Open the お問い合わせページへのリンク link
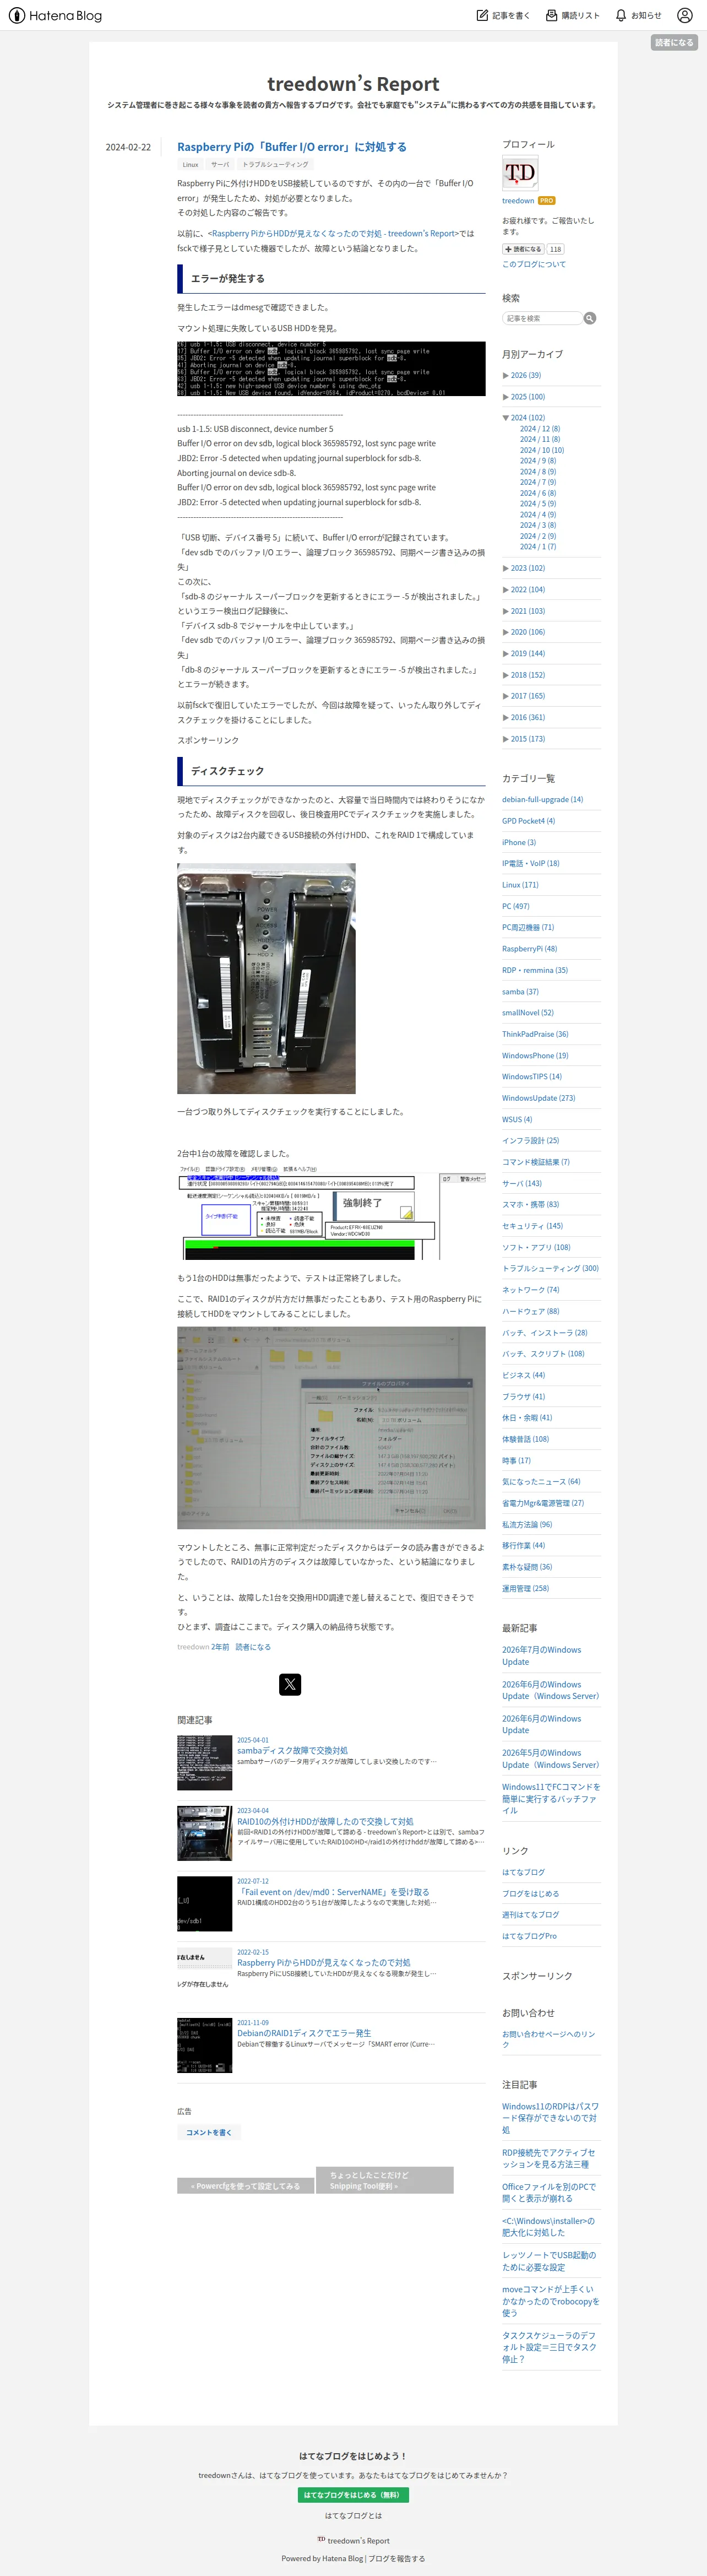The width and height of the screenshot is (707, 2576). point(549,2039)
